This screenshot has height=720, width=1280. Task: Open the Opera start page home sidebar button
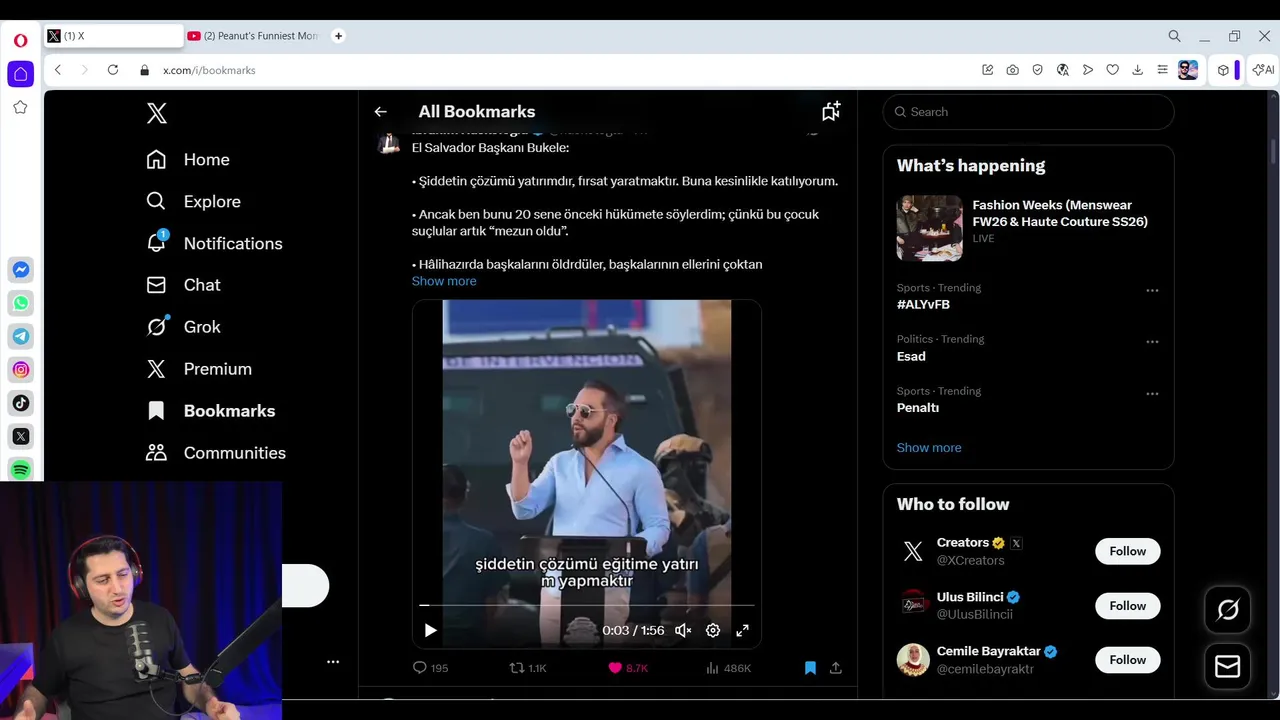[x=20, y=74]
